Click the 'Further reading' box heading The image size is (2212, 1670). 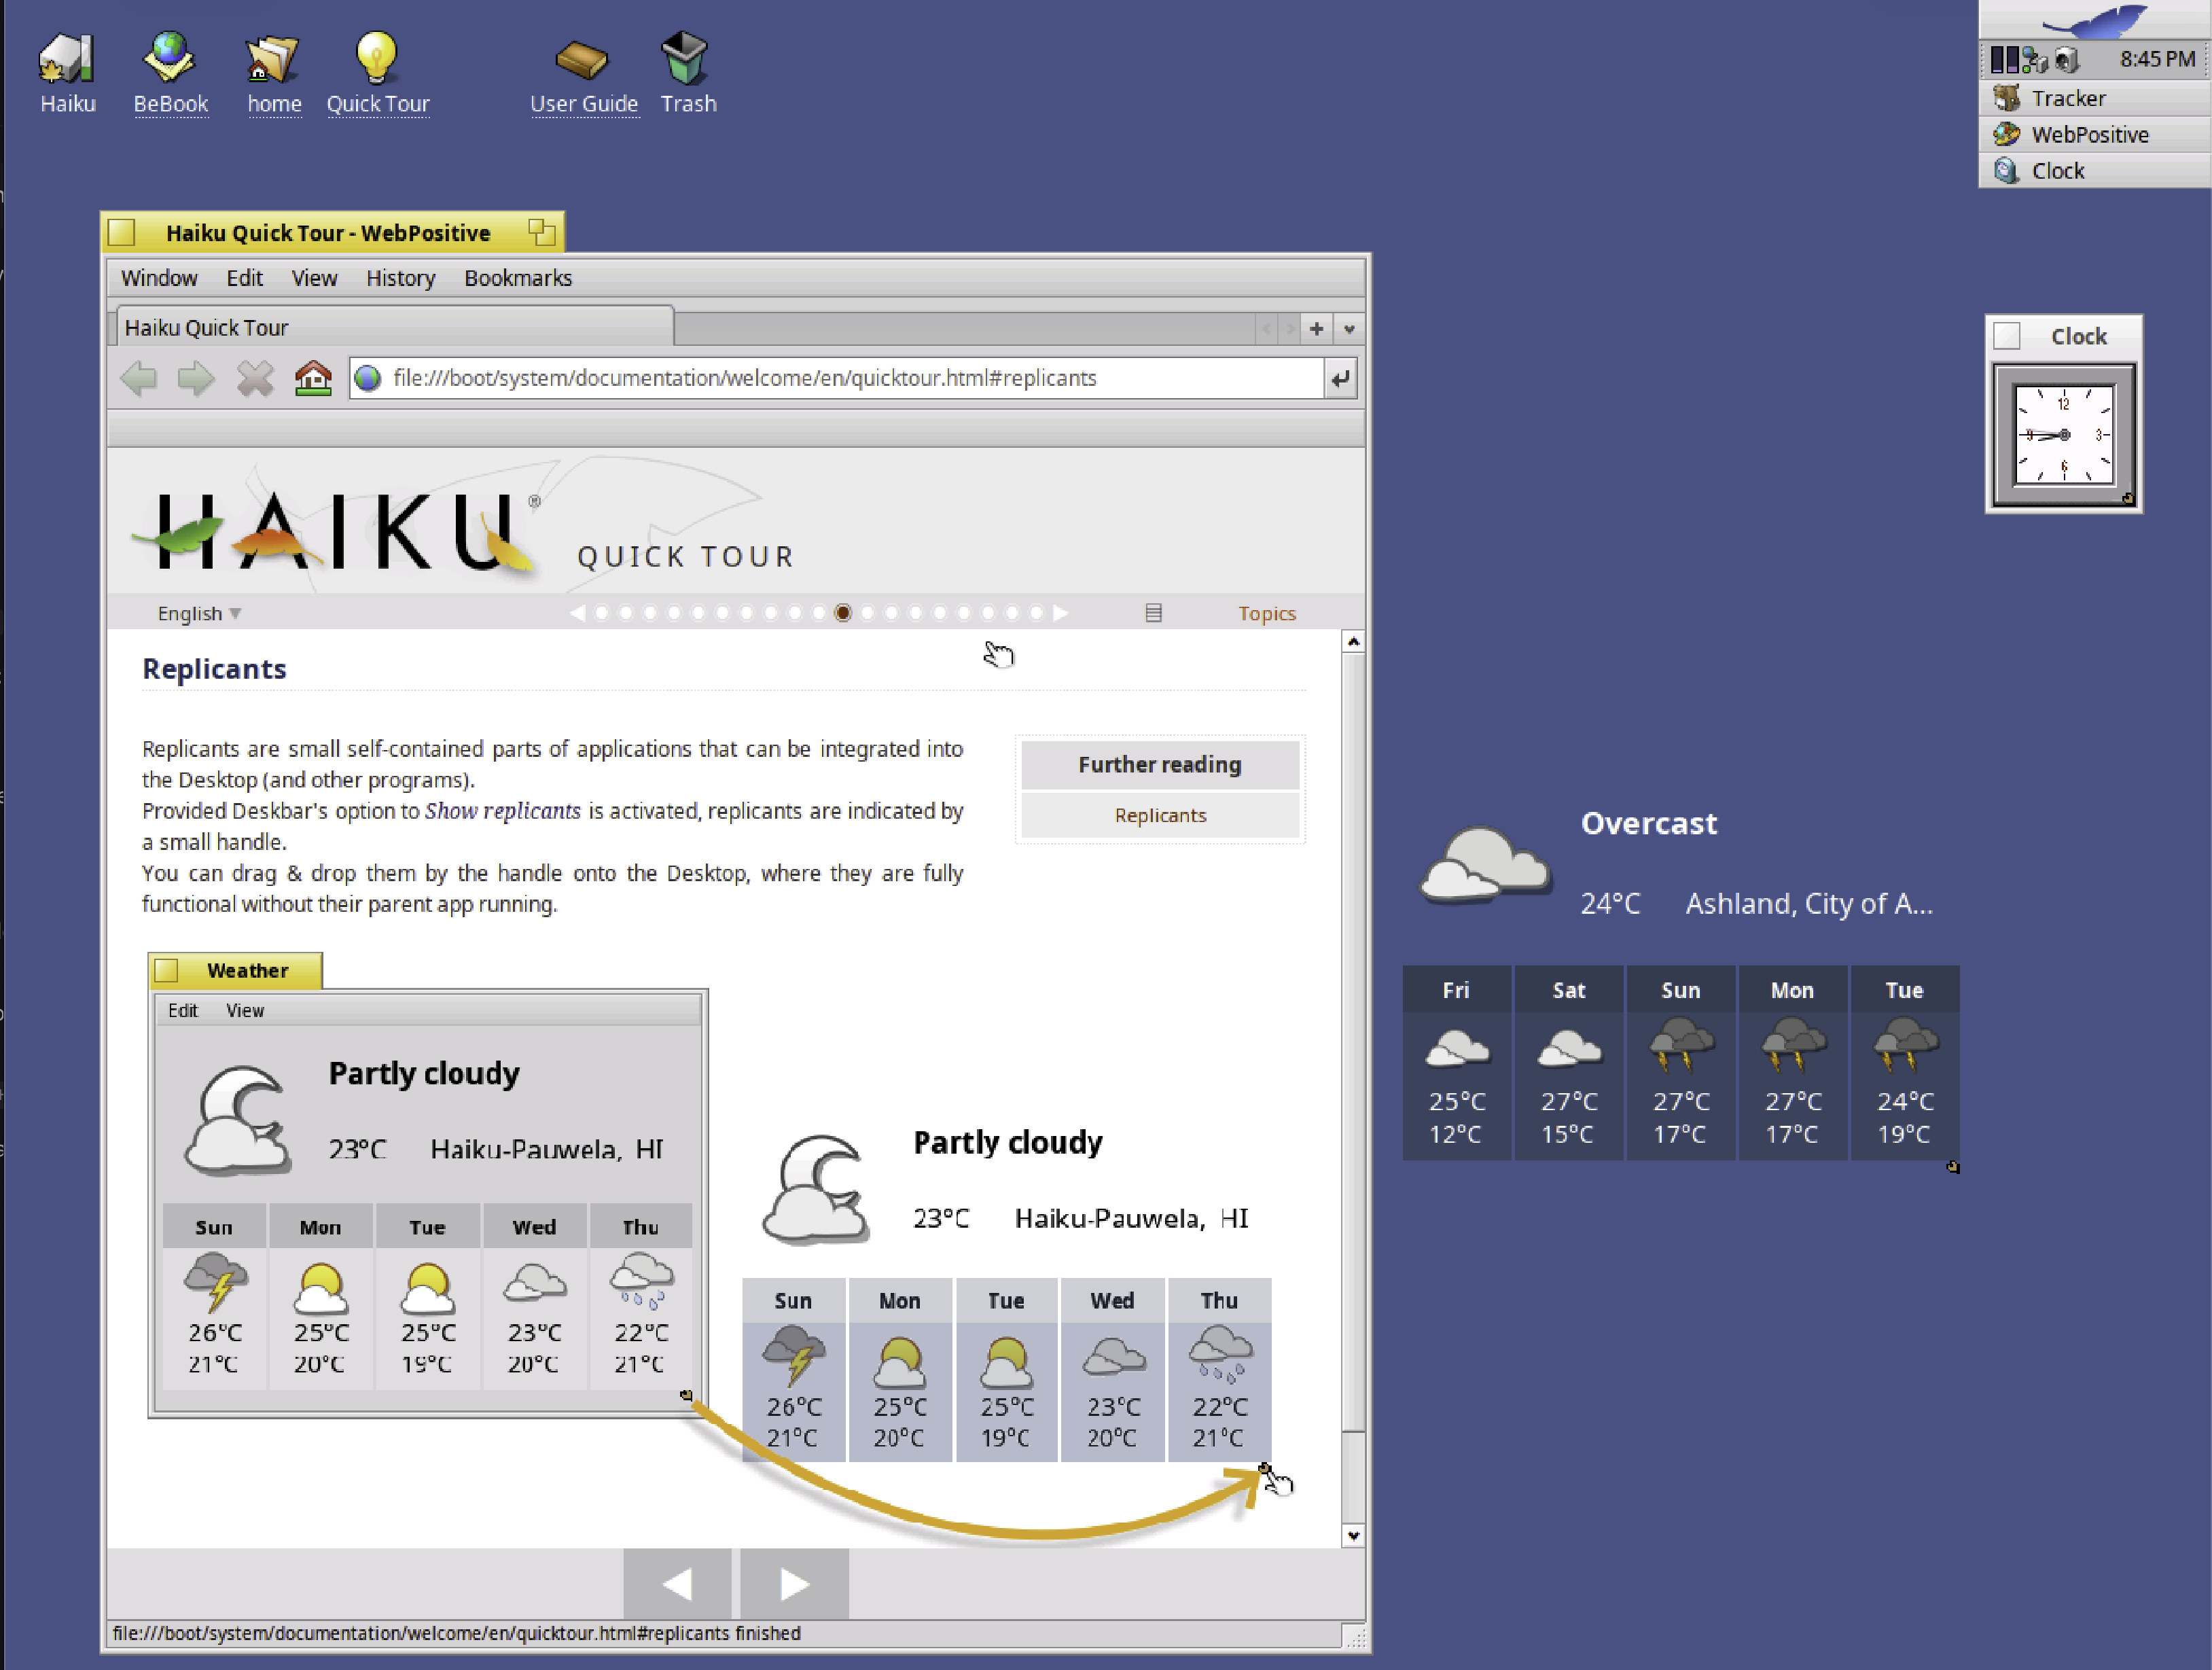[x=1160, y=764]
